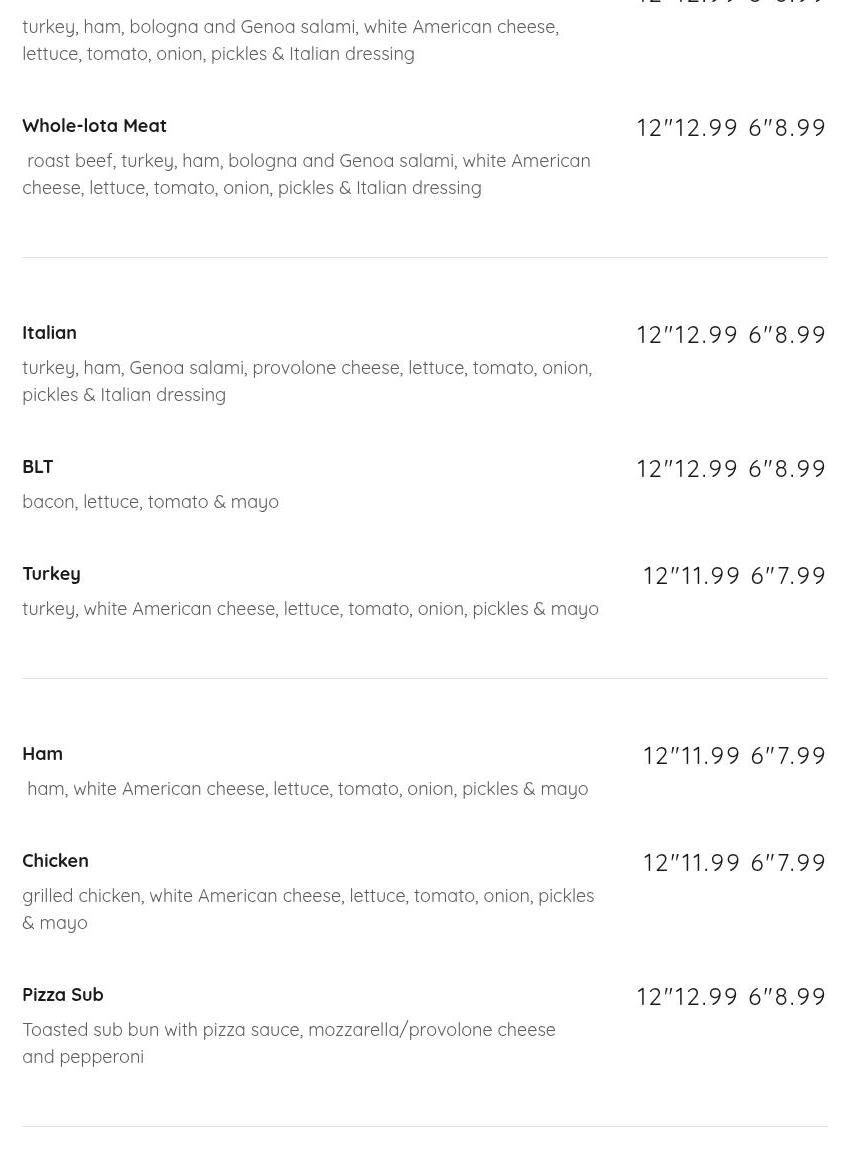Click the bacon, lettuce, tomato & mayo text
The width and height of the screenshot is (850, 1168).
point(150,502)
